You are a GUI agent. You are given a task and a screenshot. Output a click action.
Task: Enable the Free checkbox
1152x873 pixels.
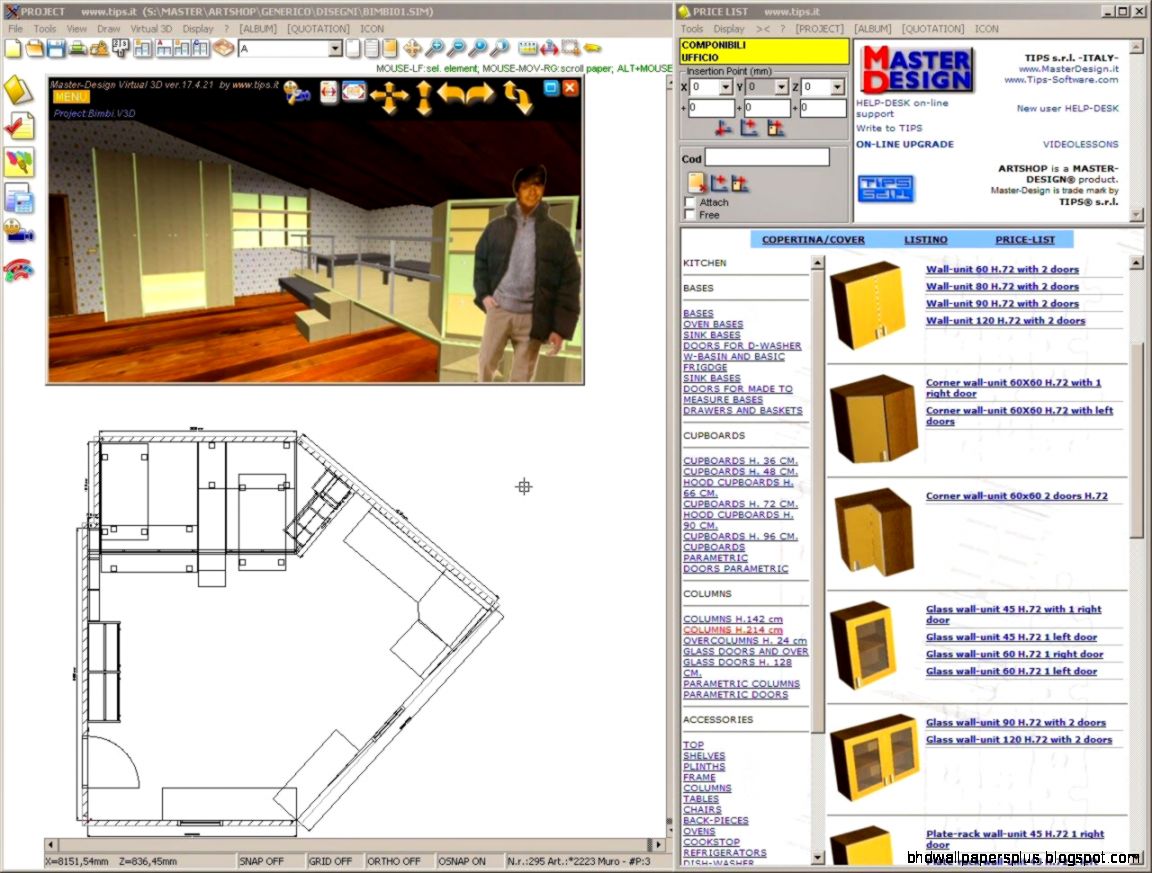pos(689,214)
